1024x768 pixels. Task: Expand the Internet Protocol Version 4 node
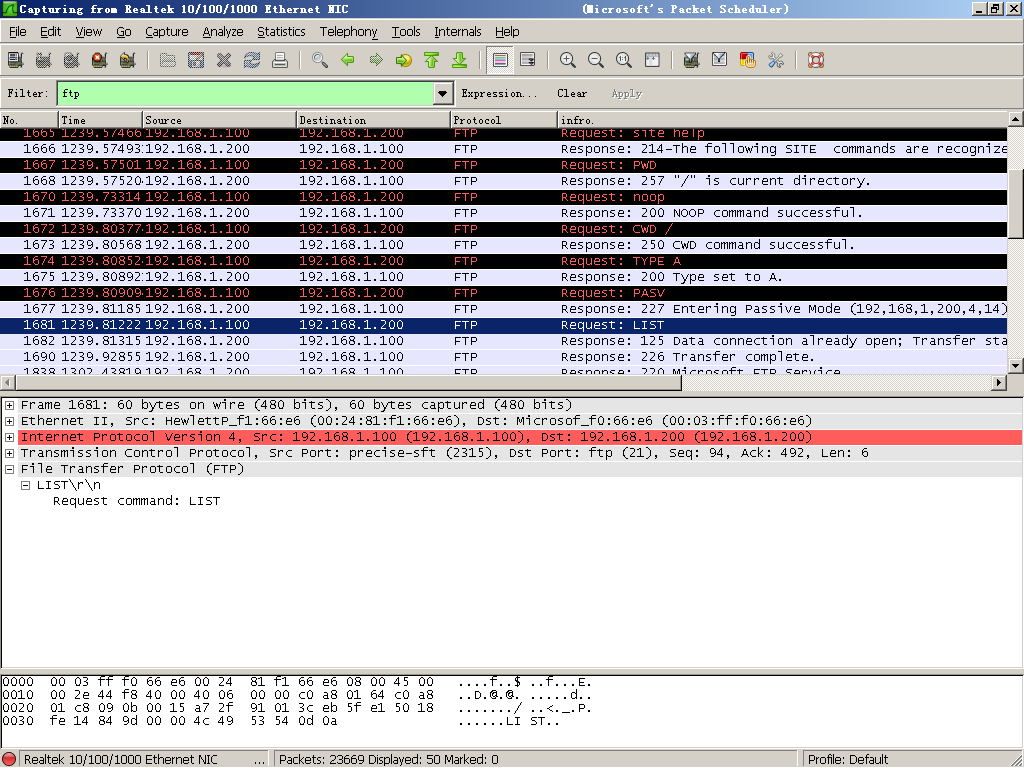point(10,437)
